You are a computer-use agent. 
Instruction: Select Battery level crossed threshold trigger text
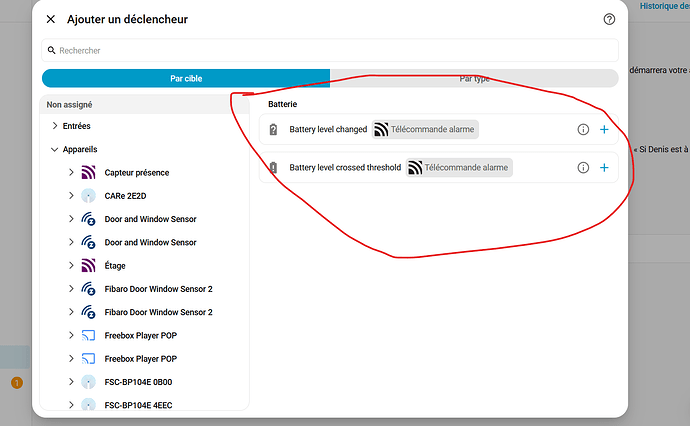345,168
